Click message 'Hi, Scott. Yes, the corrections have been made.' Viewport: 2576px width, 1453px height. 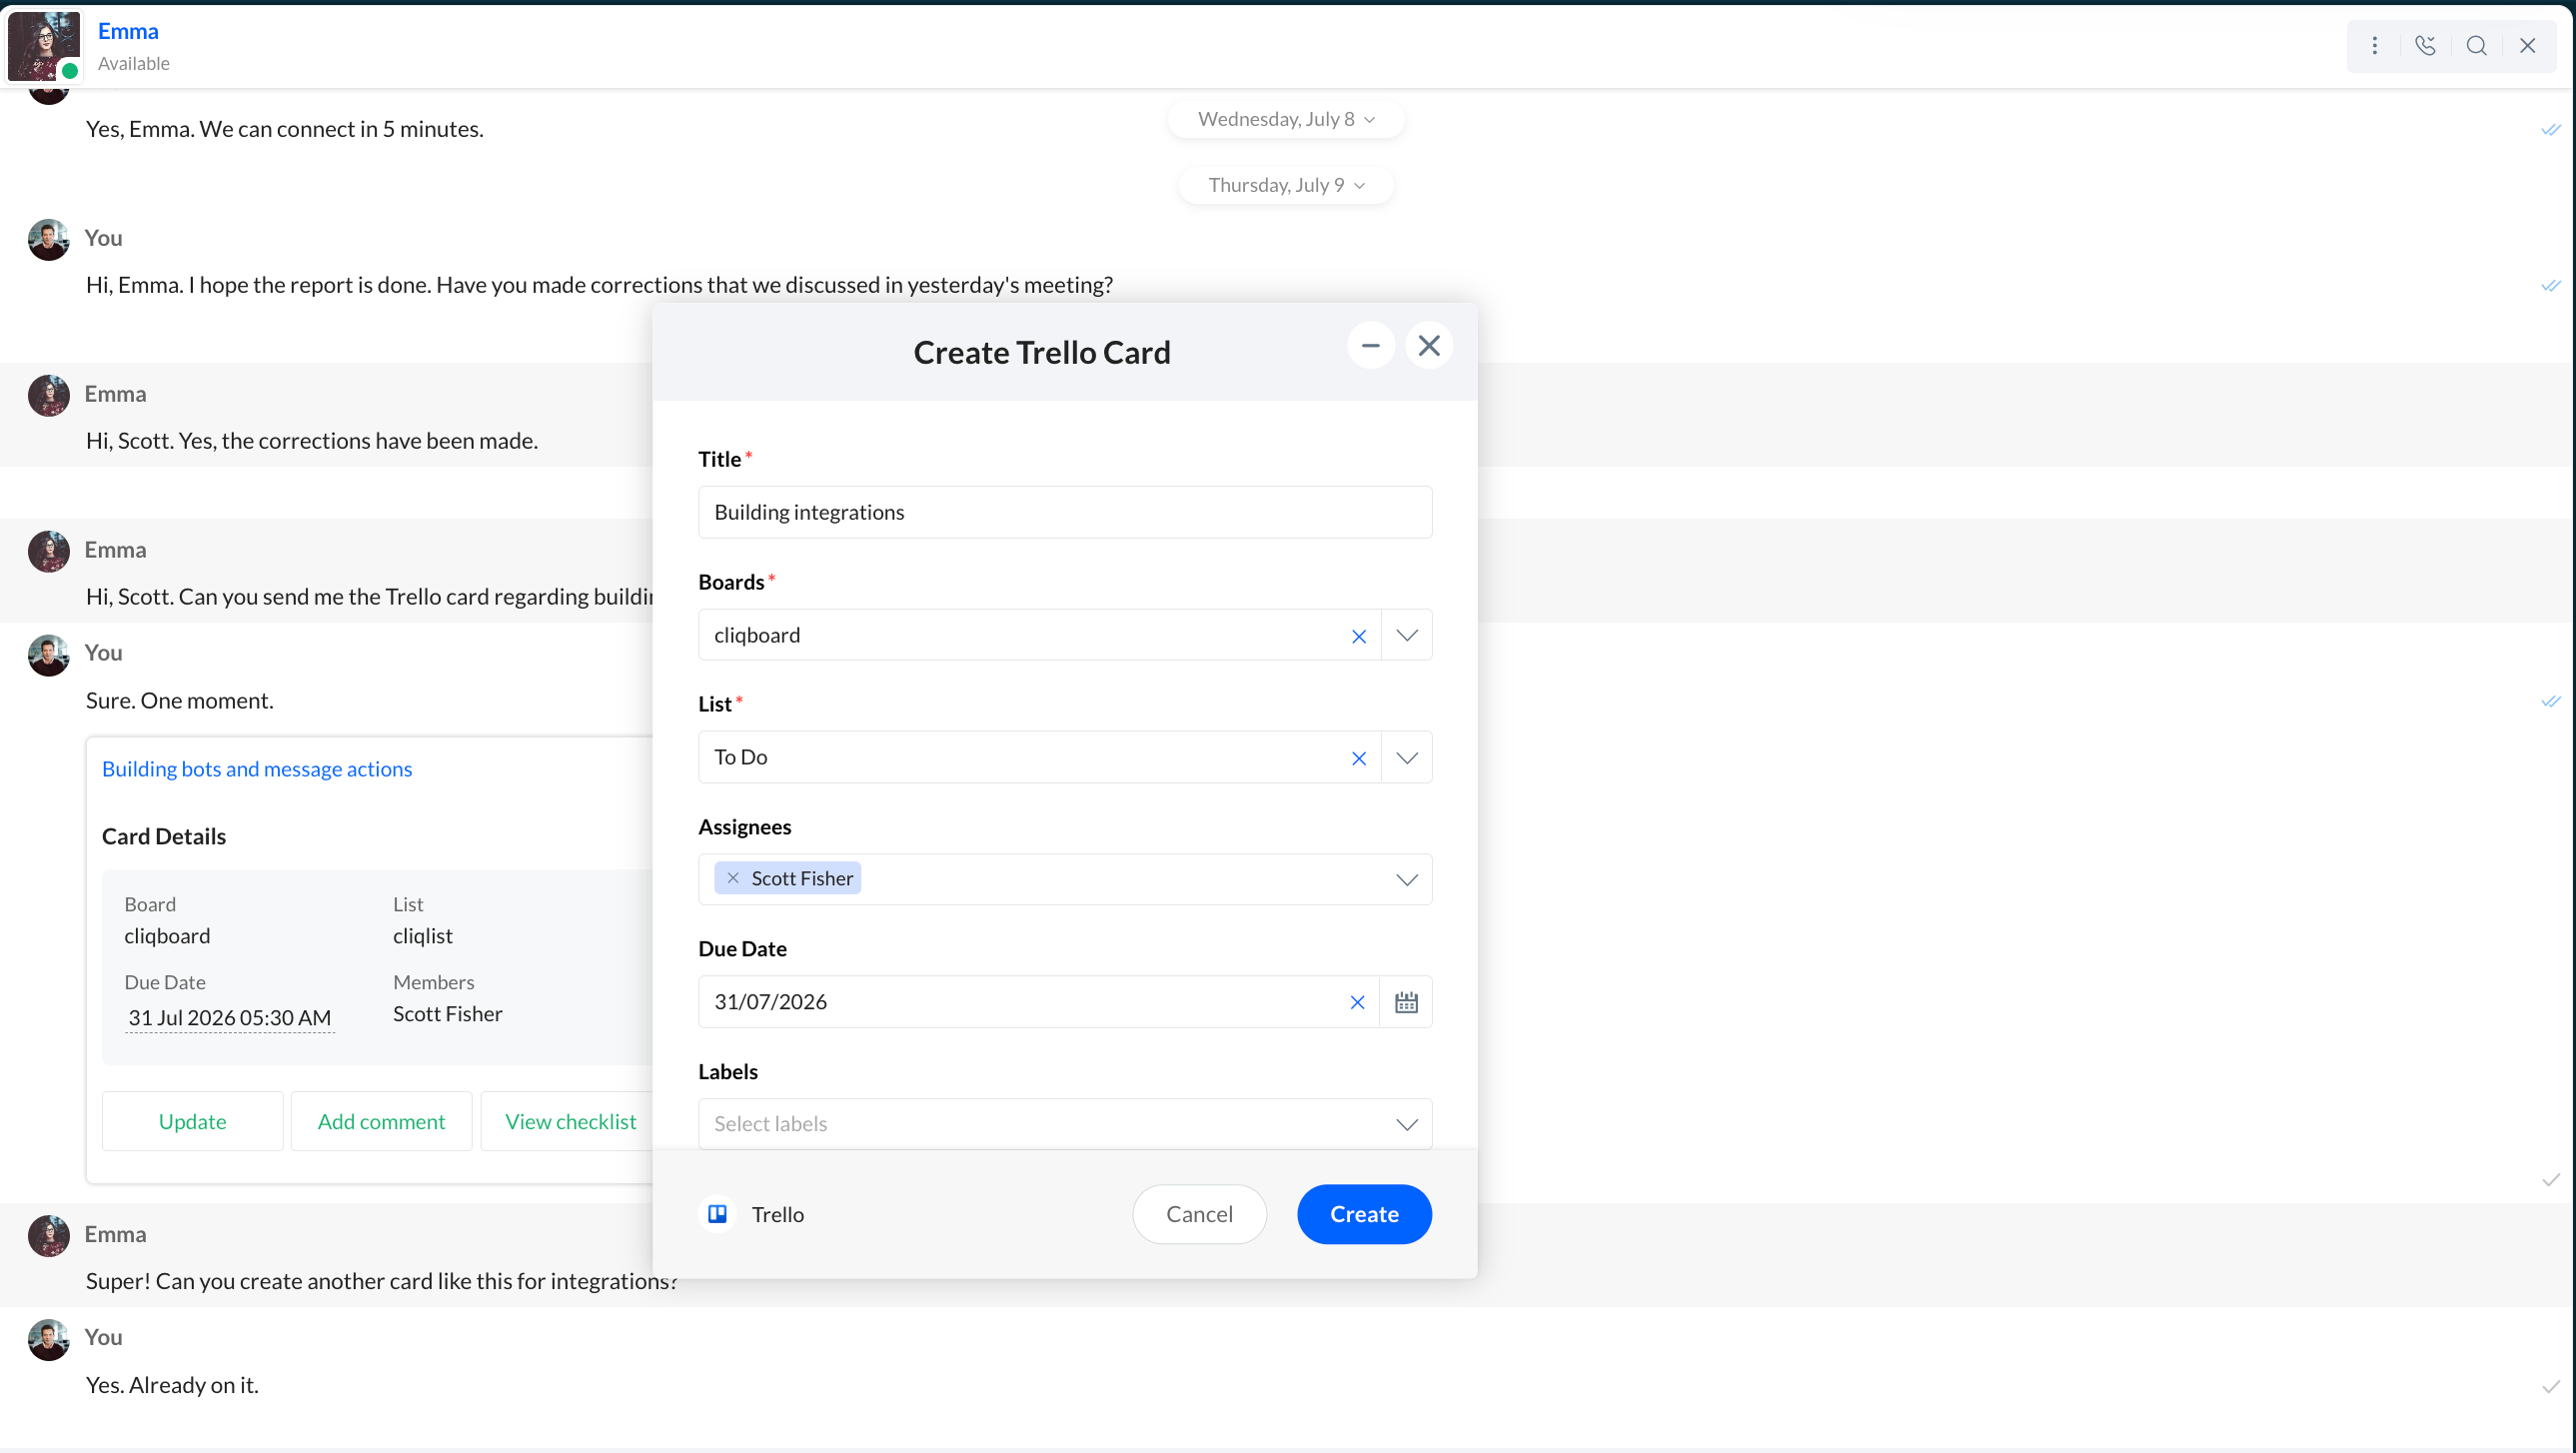[x=312, y=441]
